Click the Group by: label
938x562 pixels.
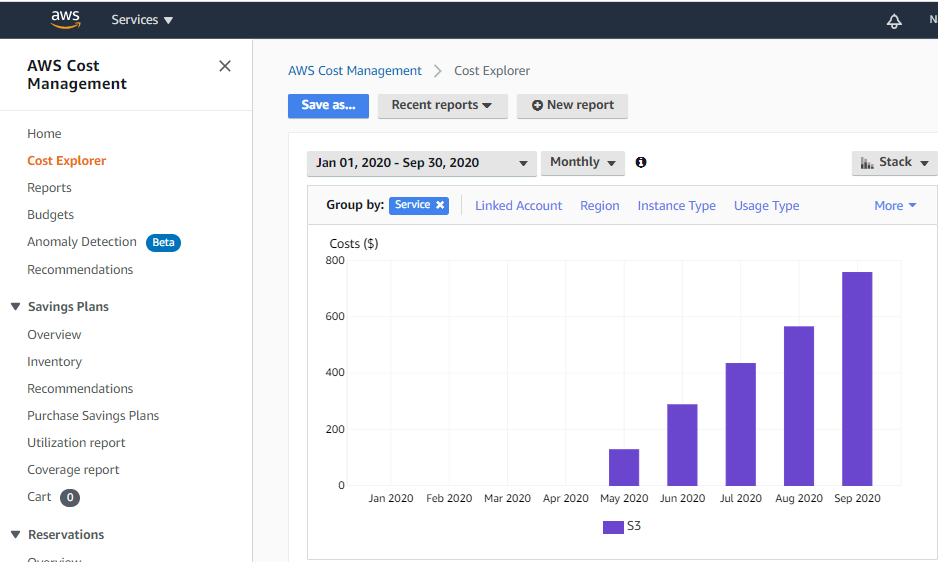355,205
